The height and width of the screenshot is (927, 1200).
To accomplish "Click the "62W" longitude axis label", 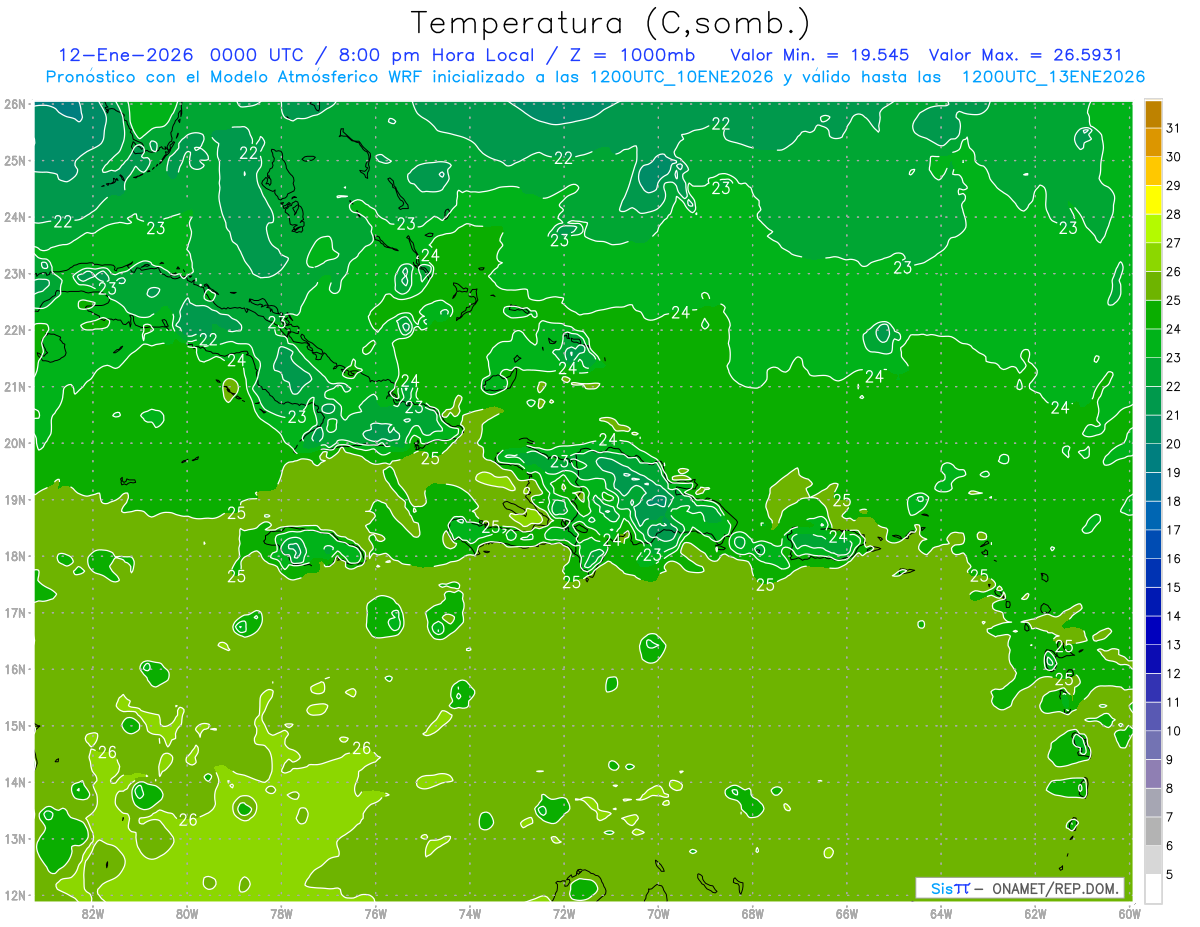I will (x=1035, y=913).
